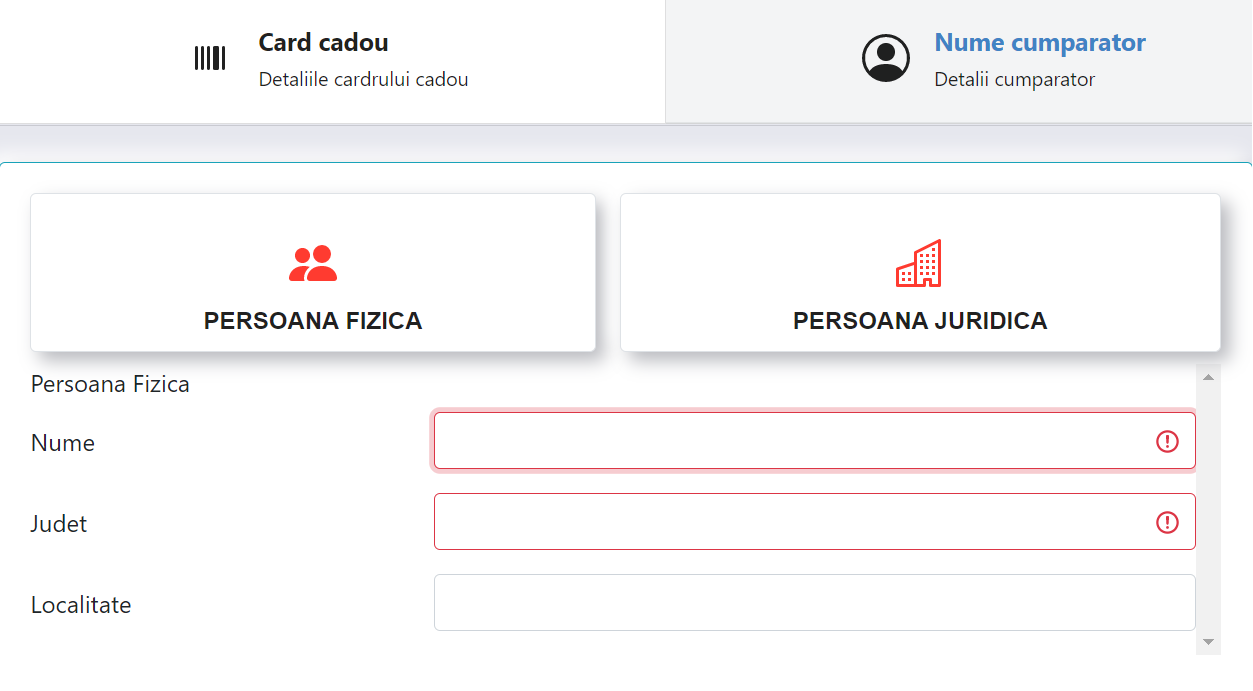Click the form's vertical scrollbar track
The width and height of the screenshot is (1253, 691).
point(1208,509)
